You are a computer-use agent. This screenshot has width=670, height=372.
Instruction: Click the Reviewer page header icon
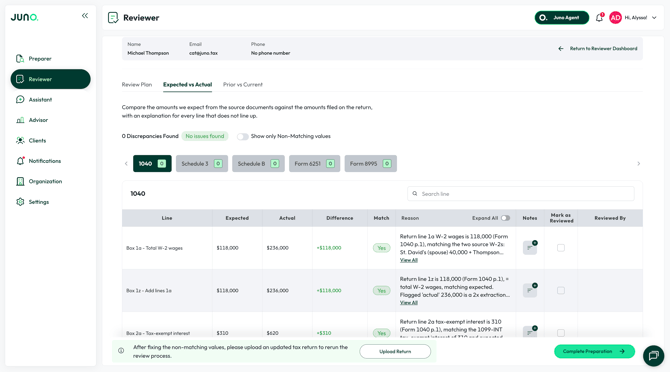(x=113, y=18)
